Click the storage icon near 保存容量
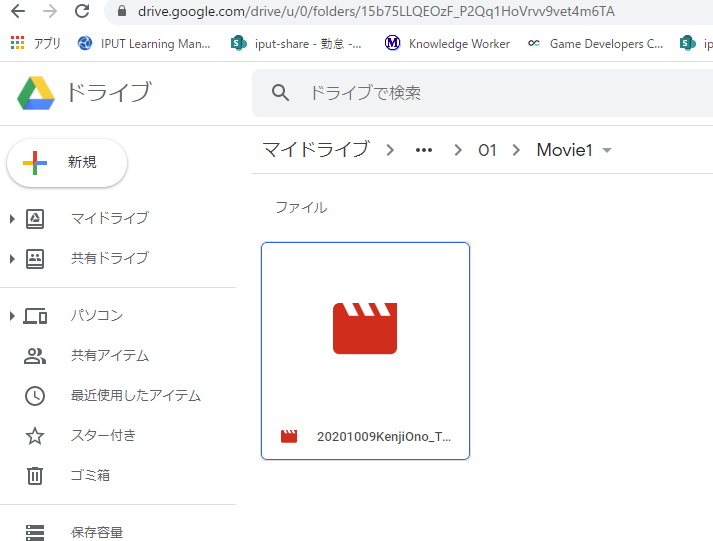 click(35, 533)
